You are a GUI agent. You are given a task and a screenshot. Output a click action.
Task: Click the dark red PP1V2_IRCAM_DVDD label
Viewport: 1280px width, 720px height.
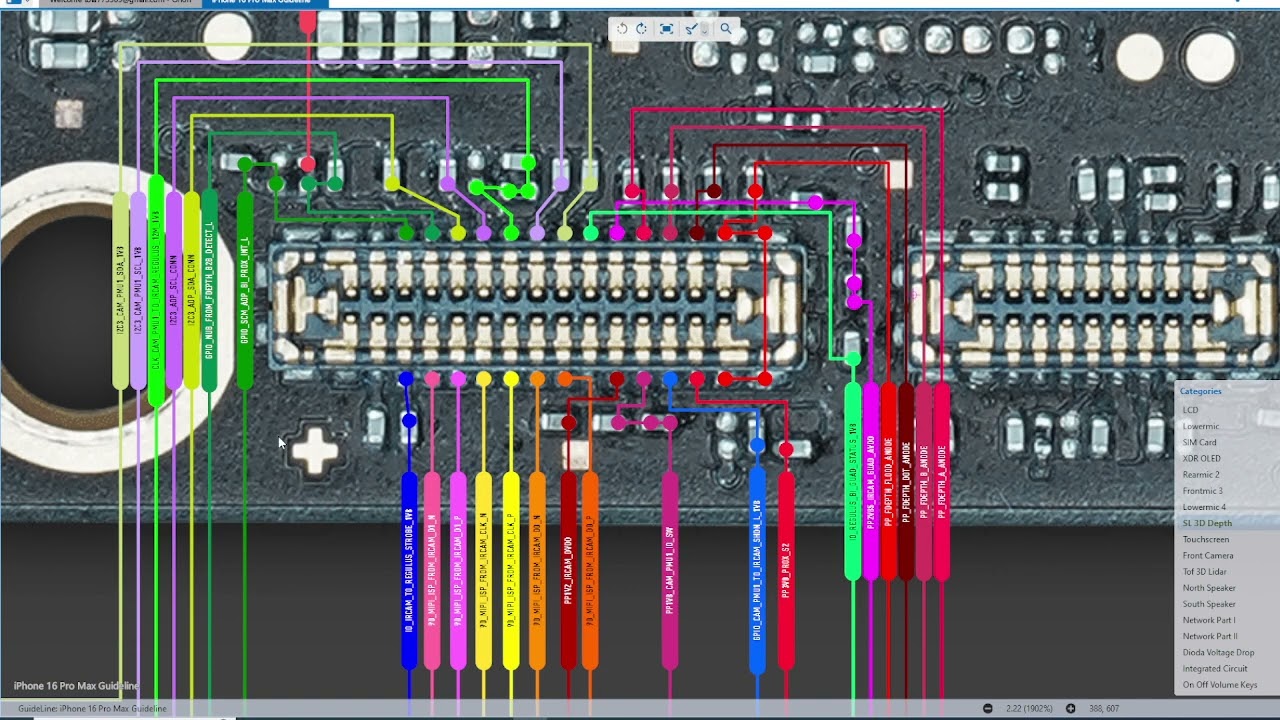[x=568, y=571]
